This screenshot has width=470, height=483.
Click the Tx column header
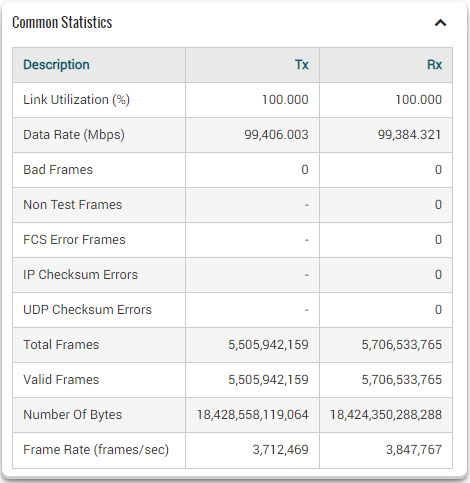302,65
